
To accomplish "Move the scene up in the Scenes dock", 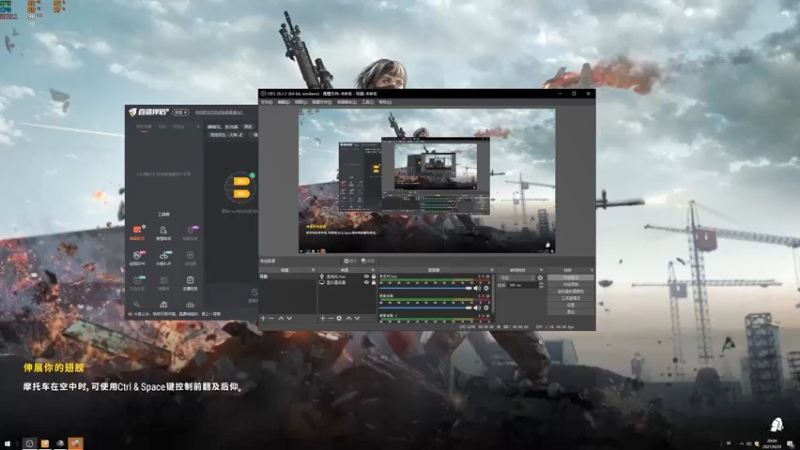I will (281, 318).
